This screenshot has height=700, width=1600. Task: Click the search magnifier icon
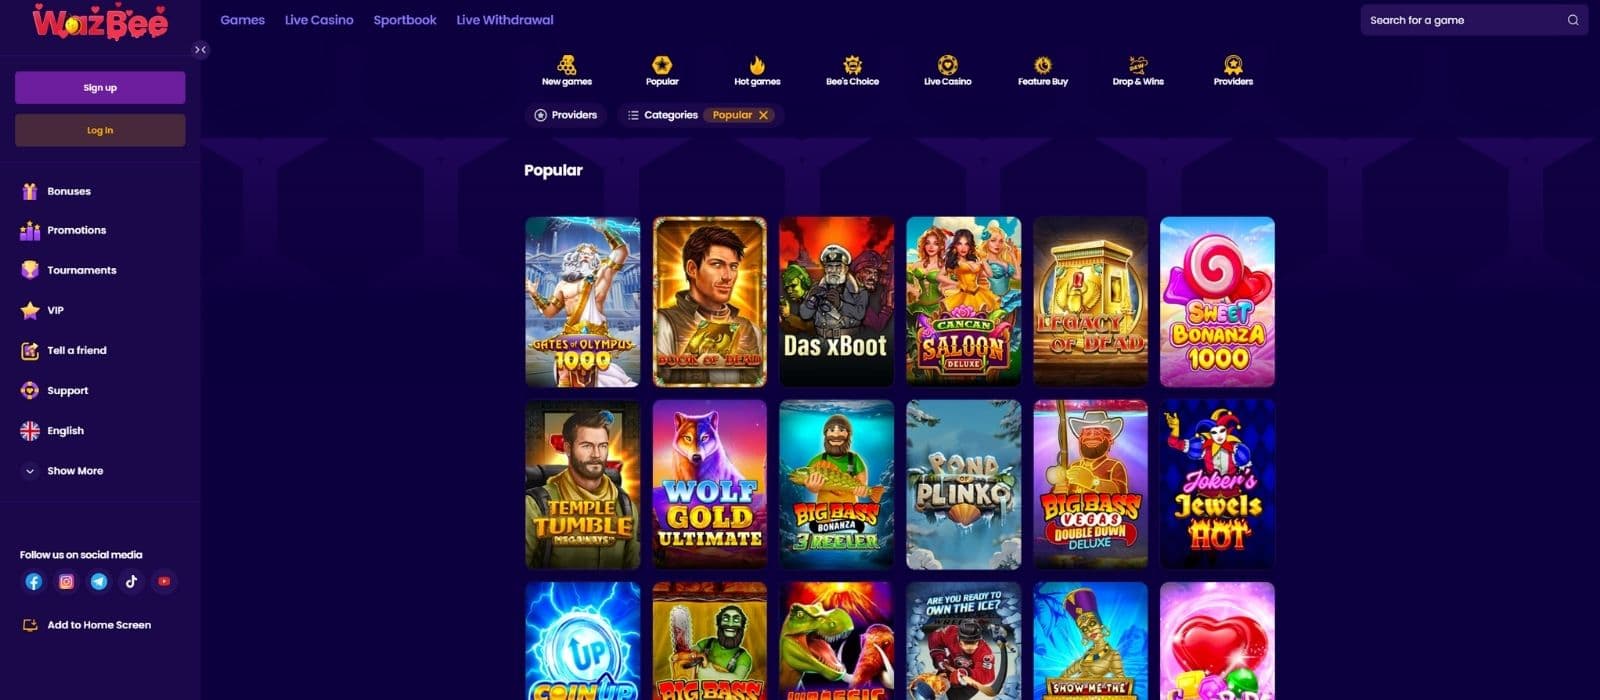[1573, 20]
